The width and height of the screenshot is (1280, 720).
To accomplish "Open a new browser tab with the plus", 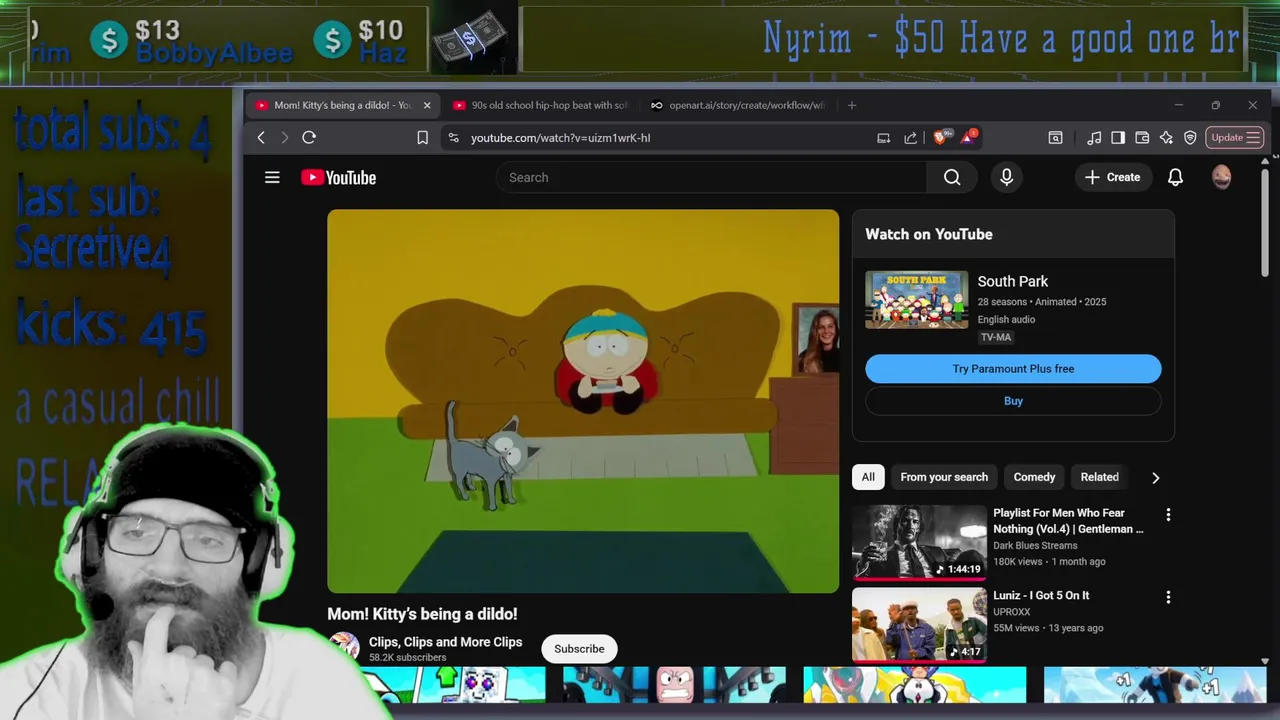I will pos(852,105).
